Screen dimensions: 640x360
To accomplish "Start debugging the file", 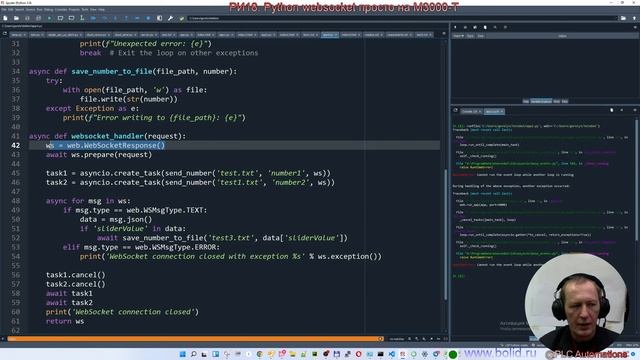I will (93, 18).
